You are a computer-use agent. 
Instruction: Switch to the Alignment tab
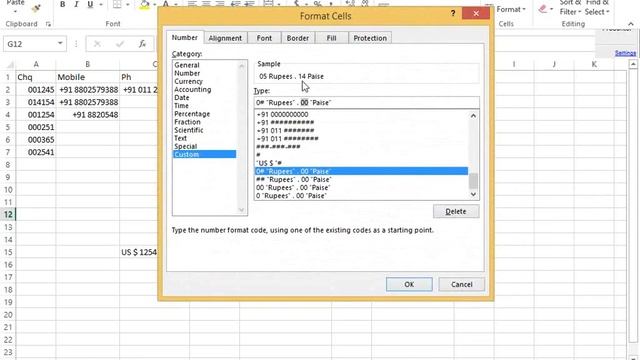click(225, 38)
